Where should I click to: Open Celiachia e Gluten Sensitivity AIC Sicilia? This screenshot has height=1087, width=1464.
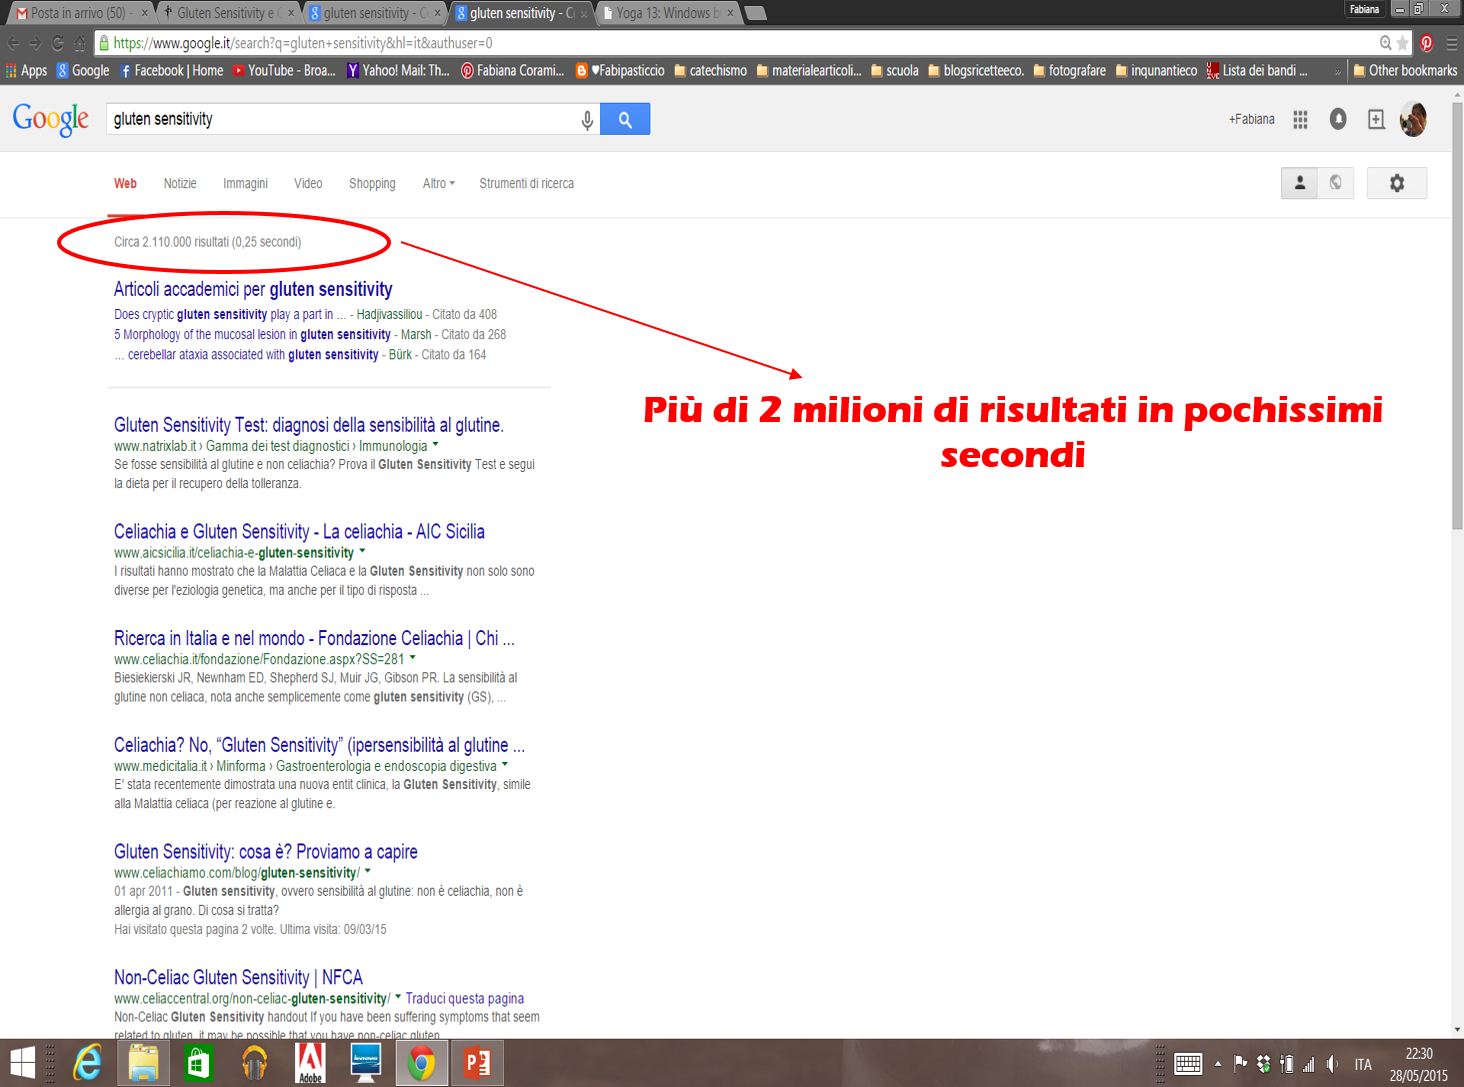(299, 531)
